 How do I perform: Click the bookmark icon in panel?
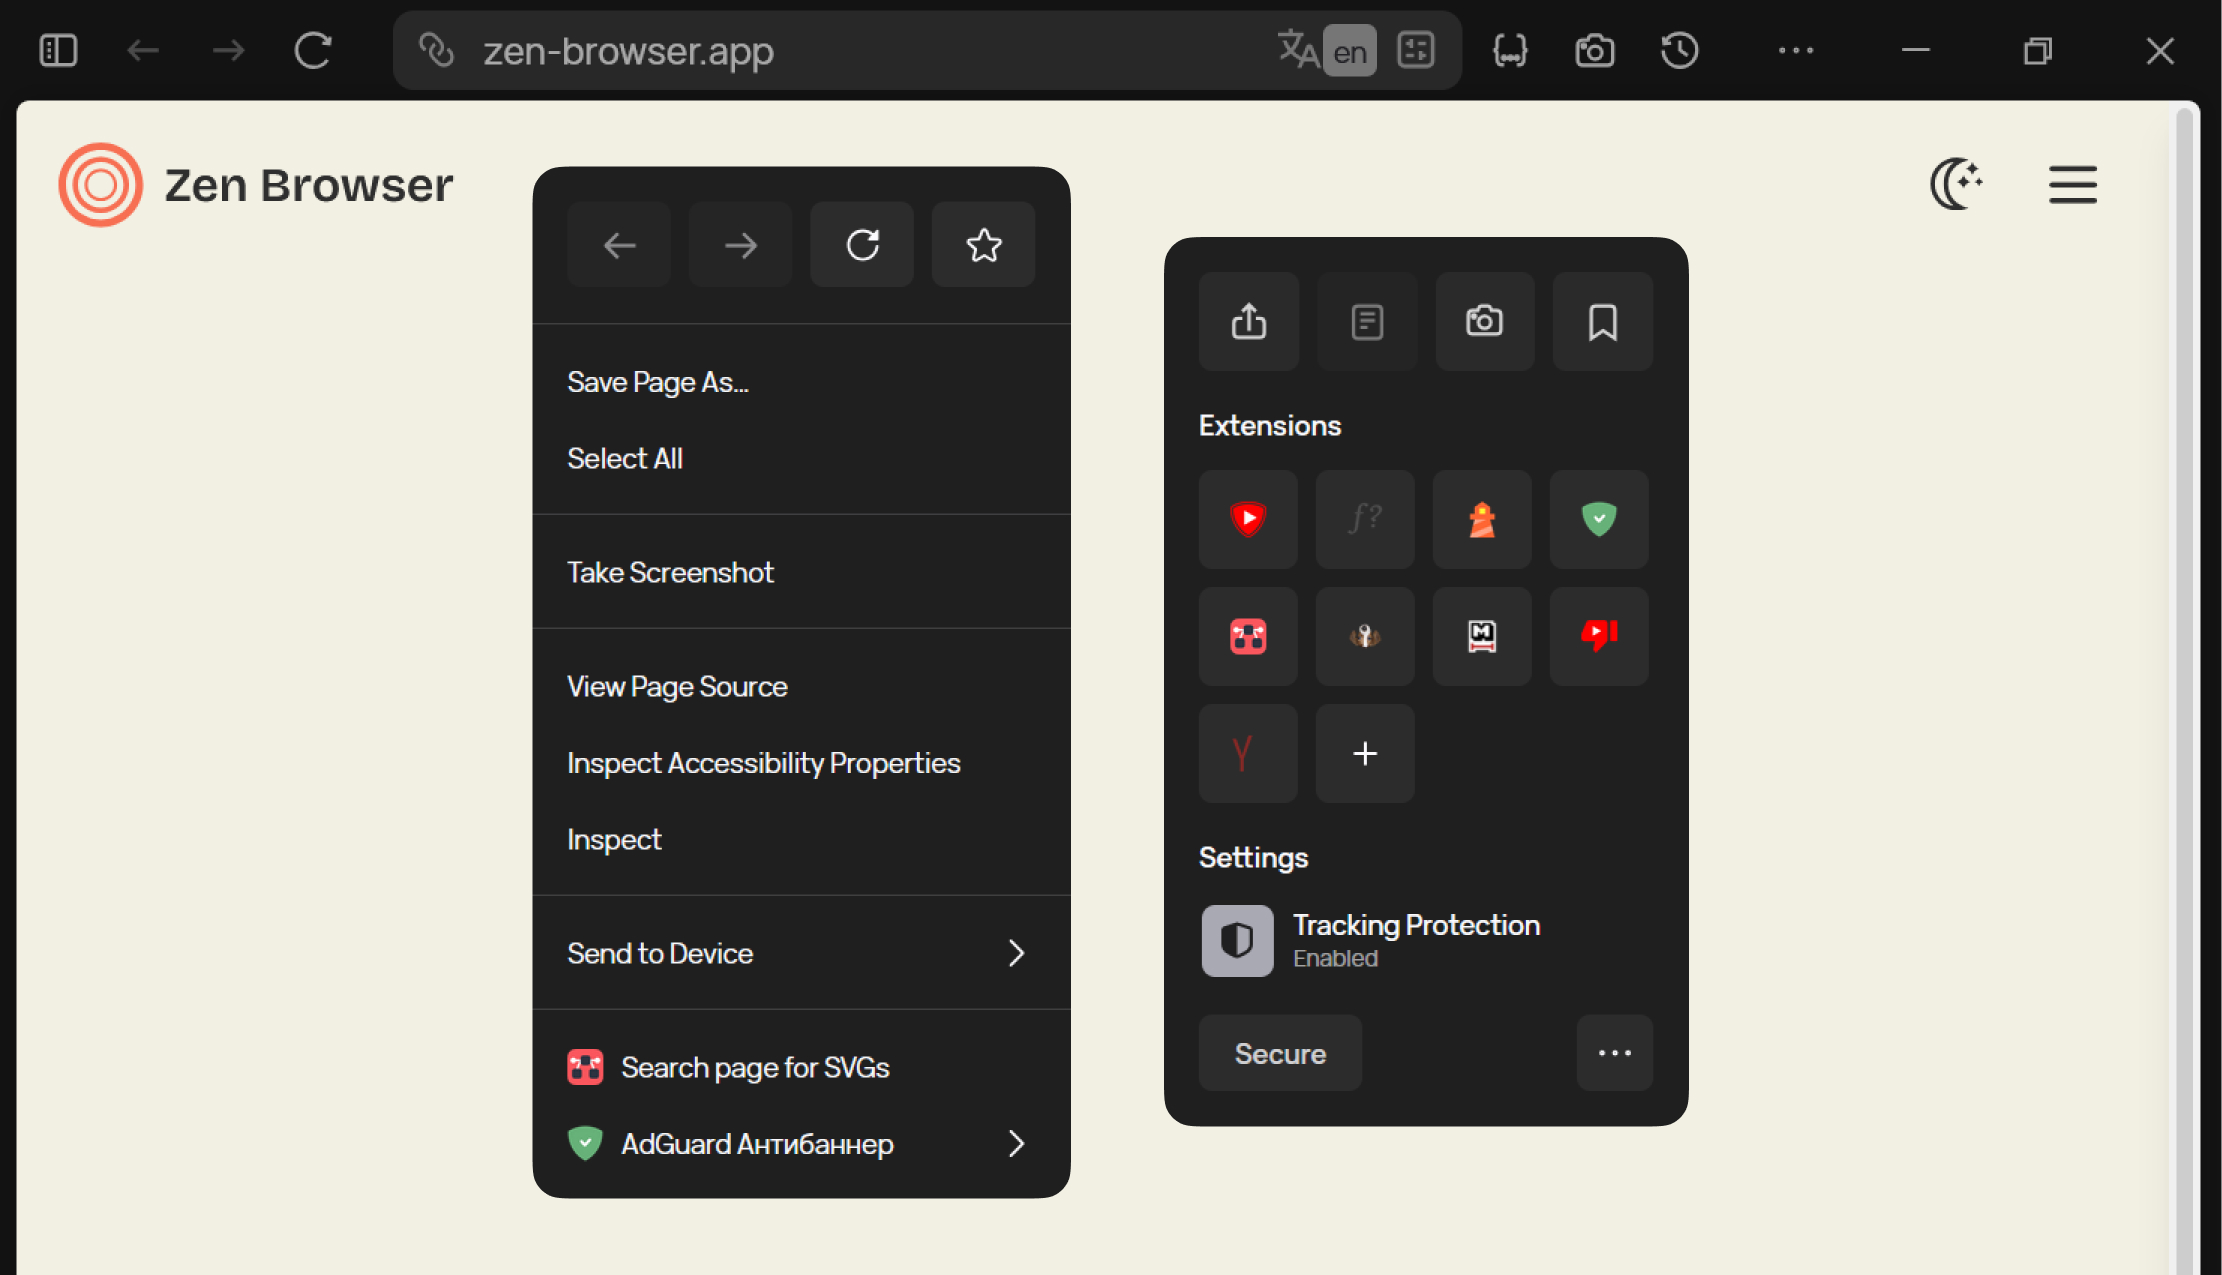point(1602,322)
